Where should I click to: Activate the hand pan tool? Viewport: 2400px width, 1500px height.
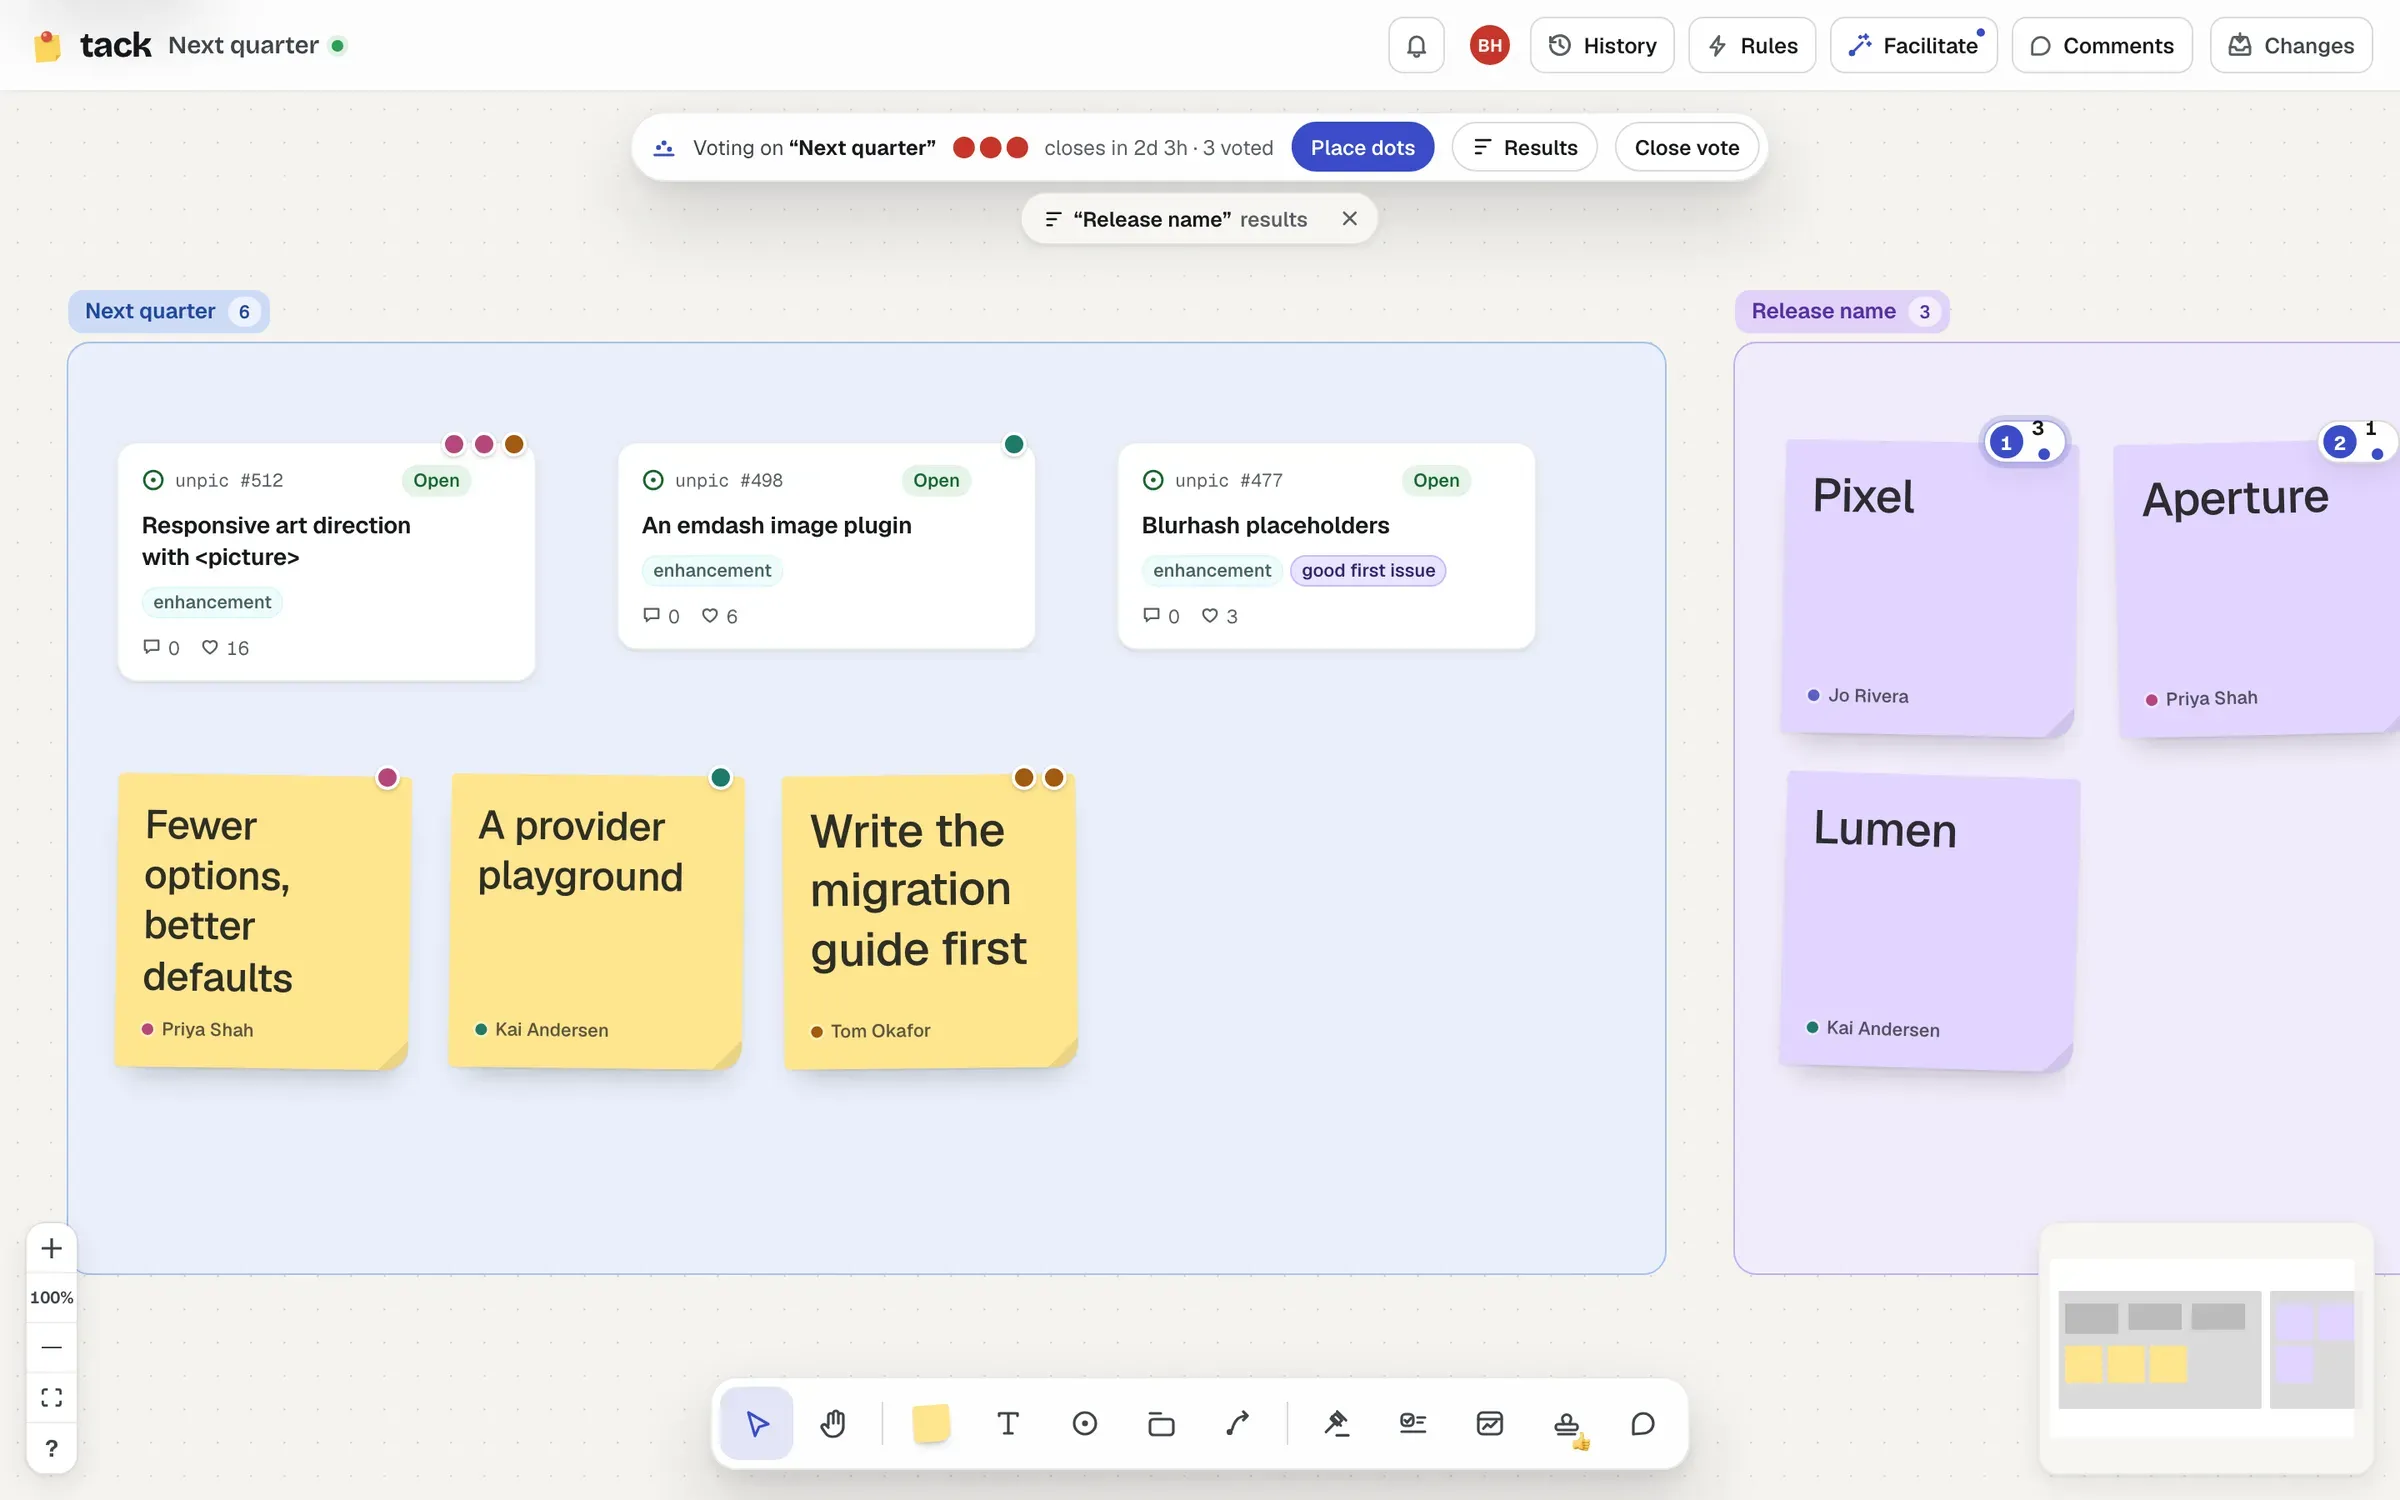coord(833,1423)
